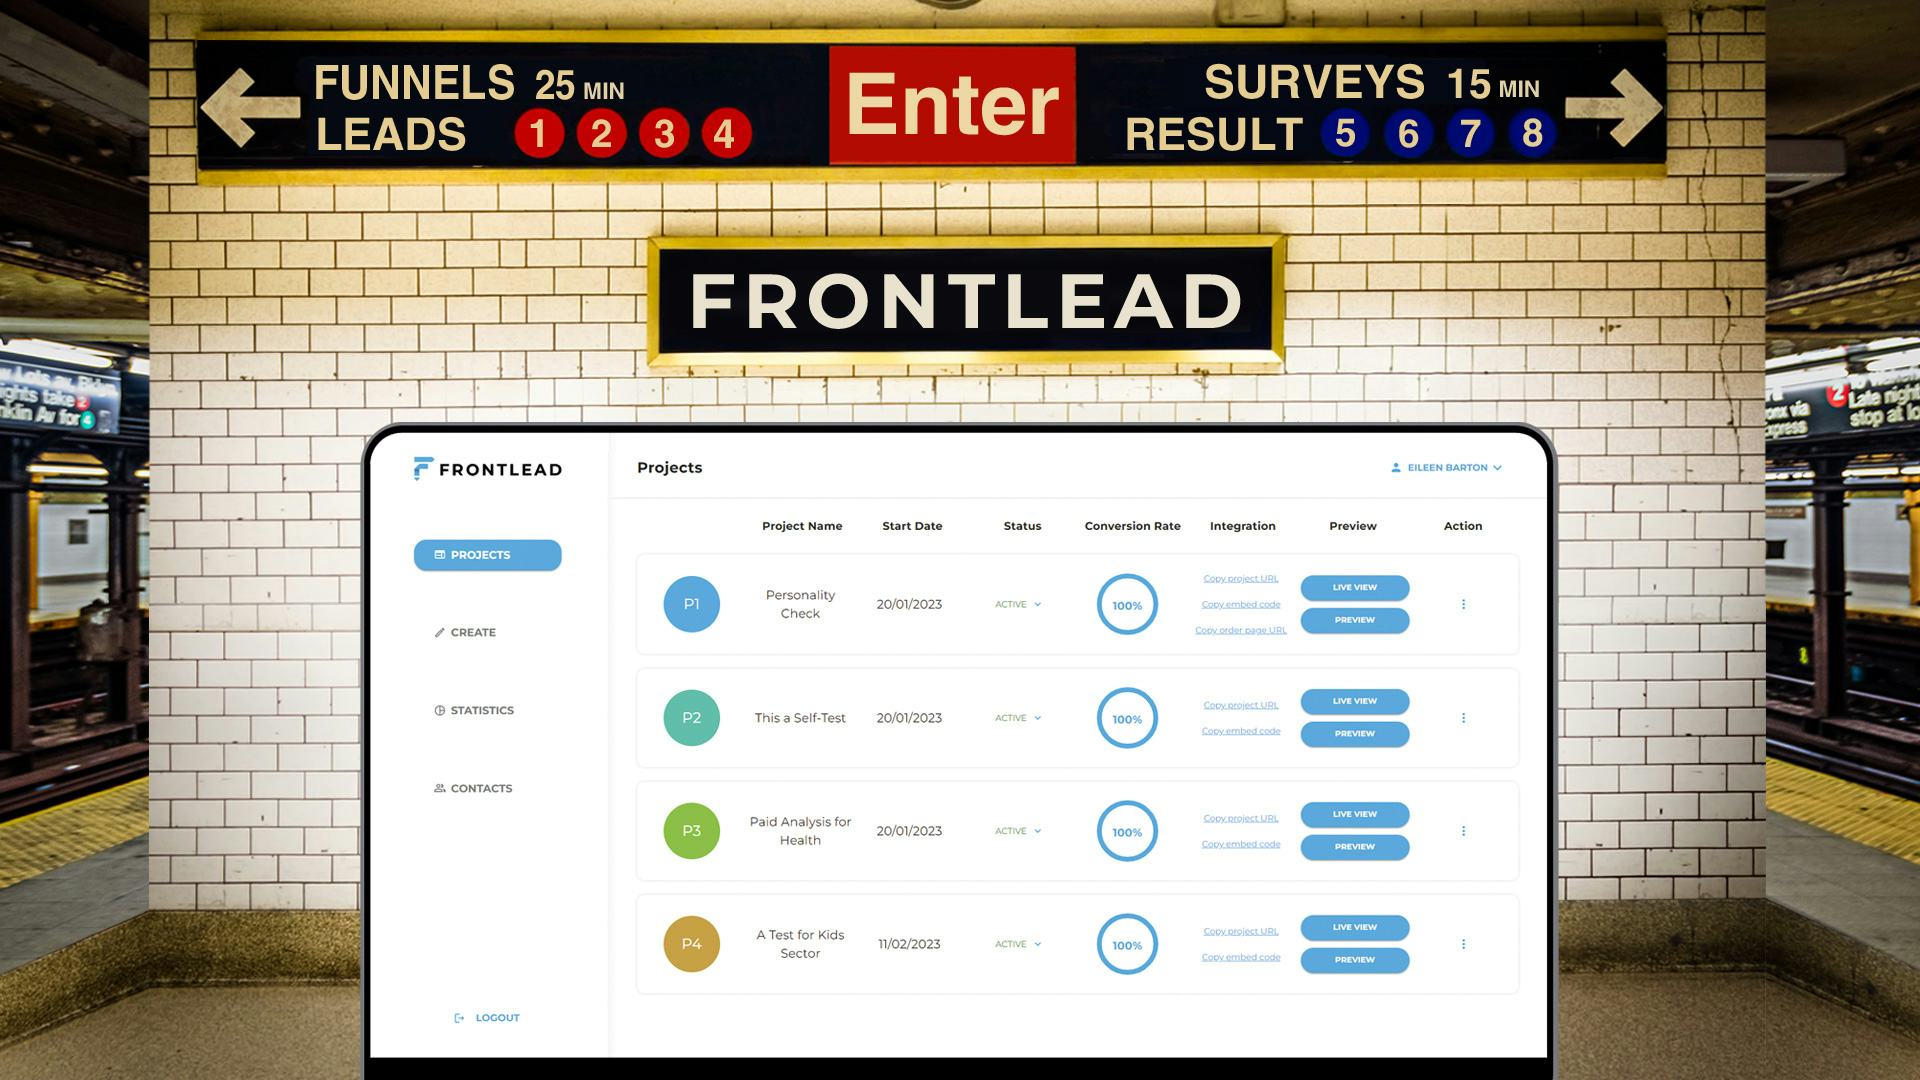The height and width of the screenshot is (1080, 1920).
Task: Click LIVE VIEW button for Personality Check
Action: [x=1353, y=587]
